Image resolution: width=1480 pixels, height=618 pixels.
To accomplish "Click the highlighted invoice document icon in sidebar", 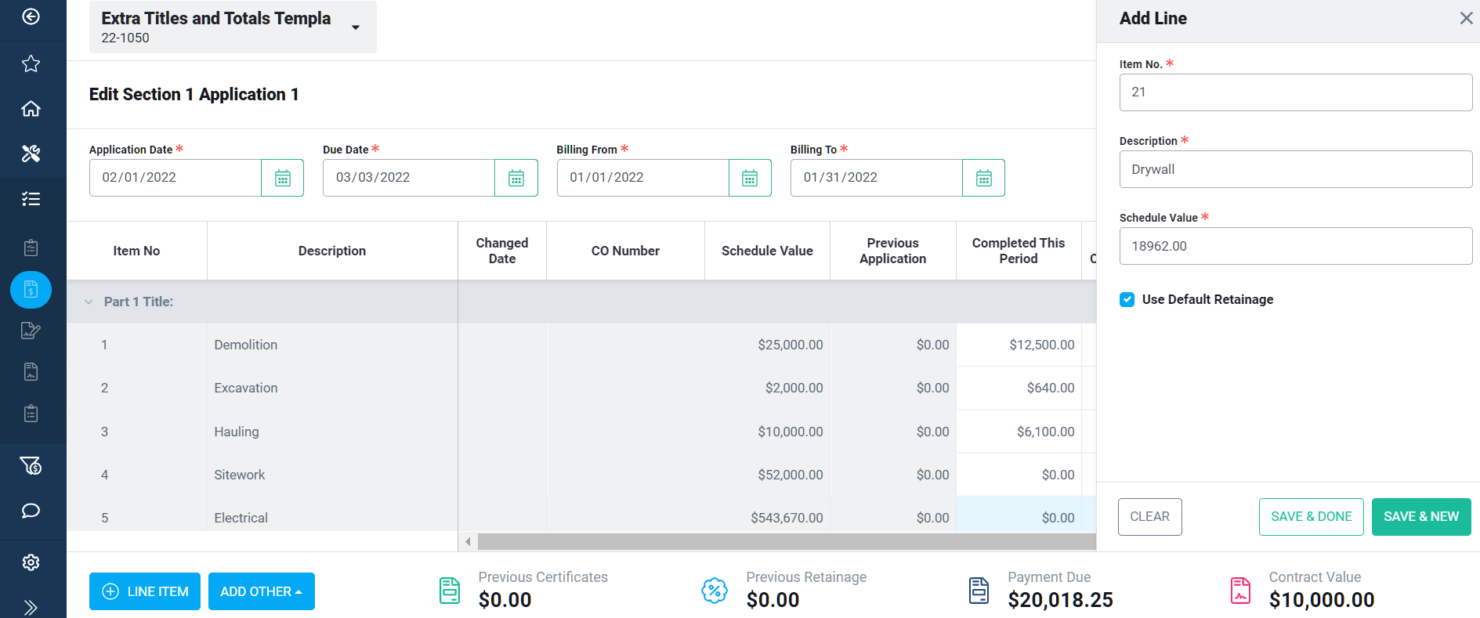I will [30, 289].
